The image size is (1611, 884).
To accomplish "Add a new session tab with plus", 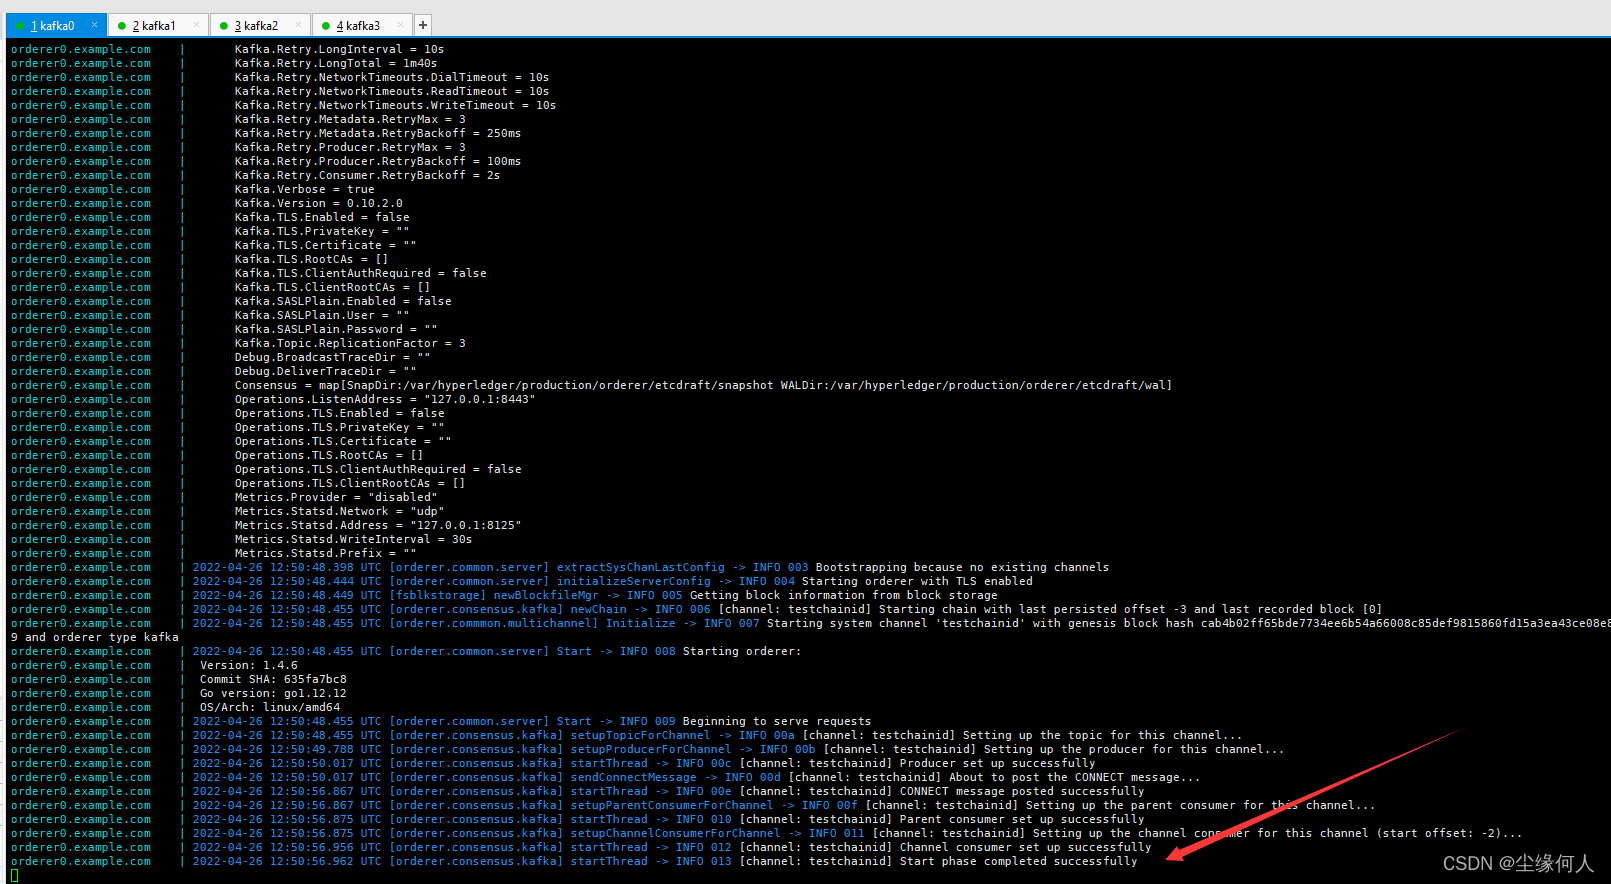I will pos(423,25).
